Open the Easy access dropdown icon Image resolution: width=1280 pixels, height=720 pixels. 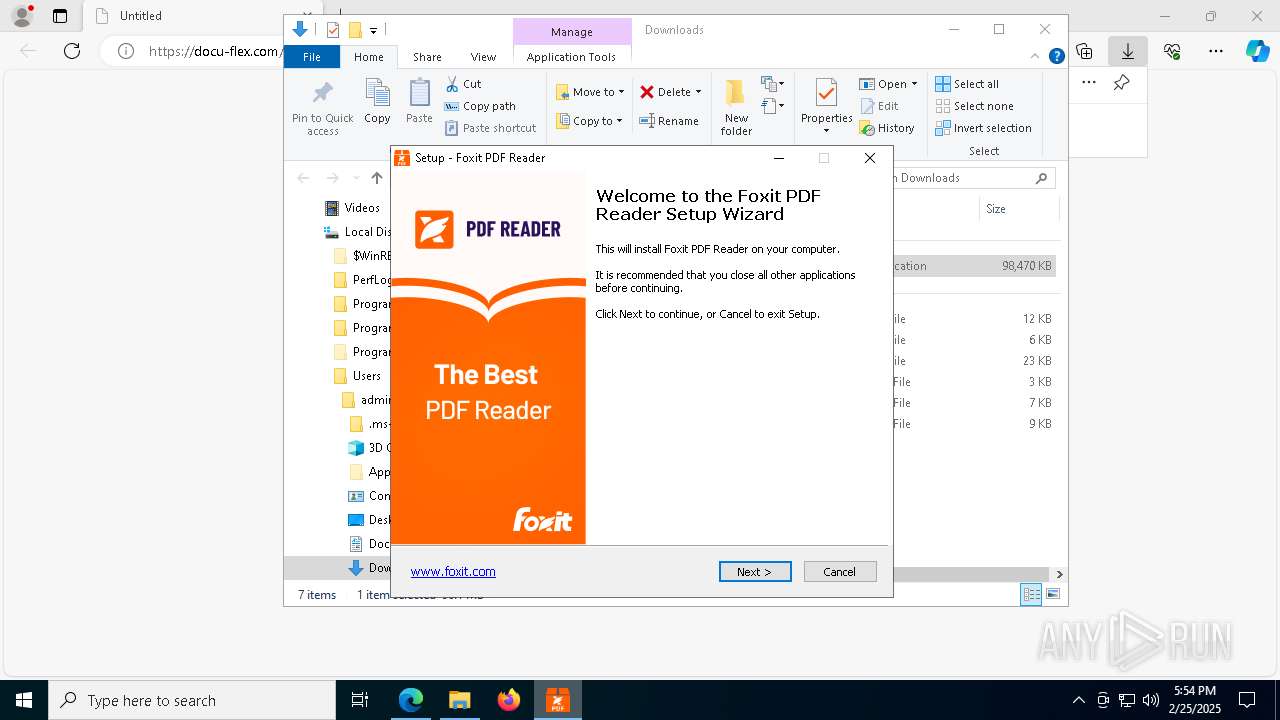[x=772, y=105]
